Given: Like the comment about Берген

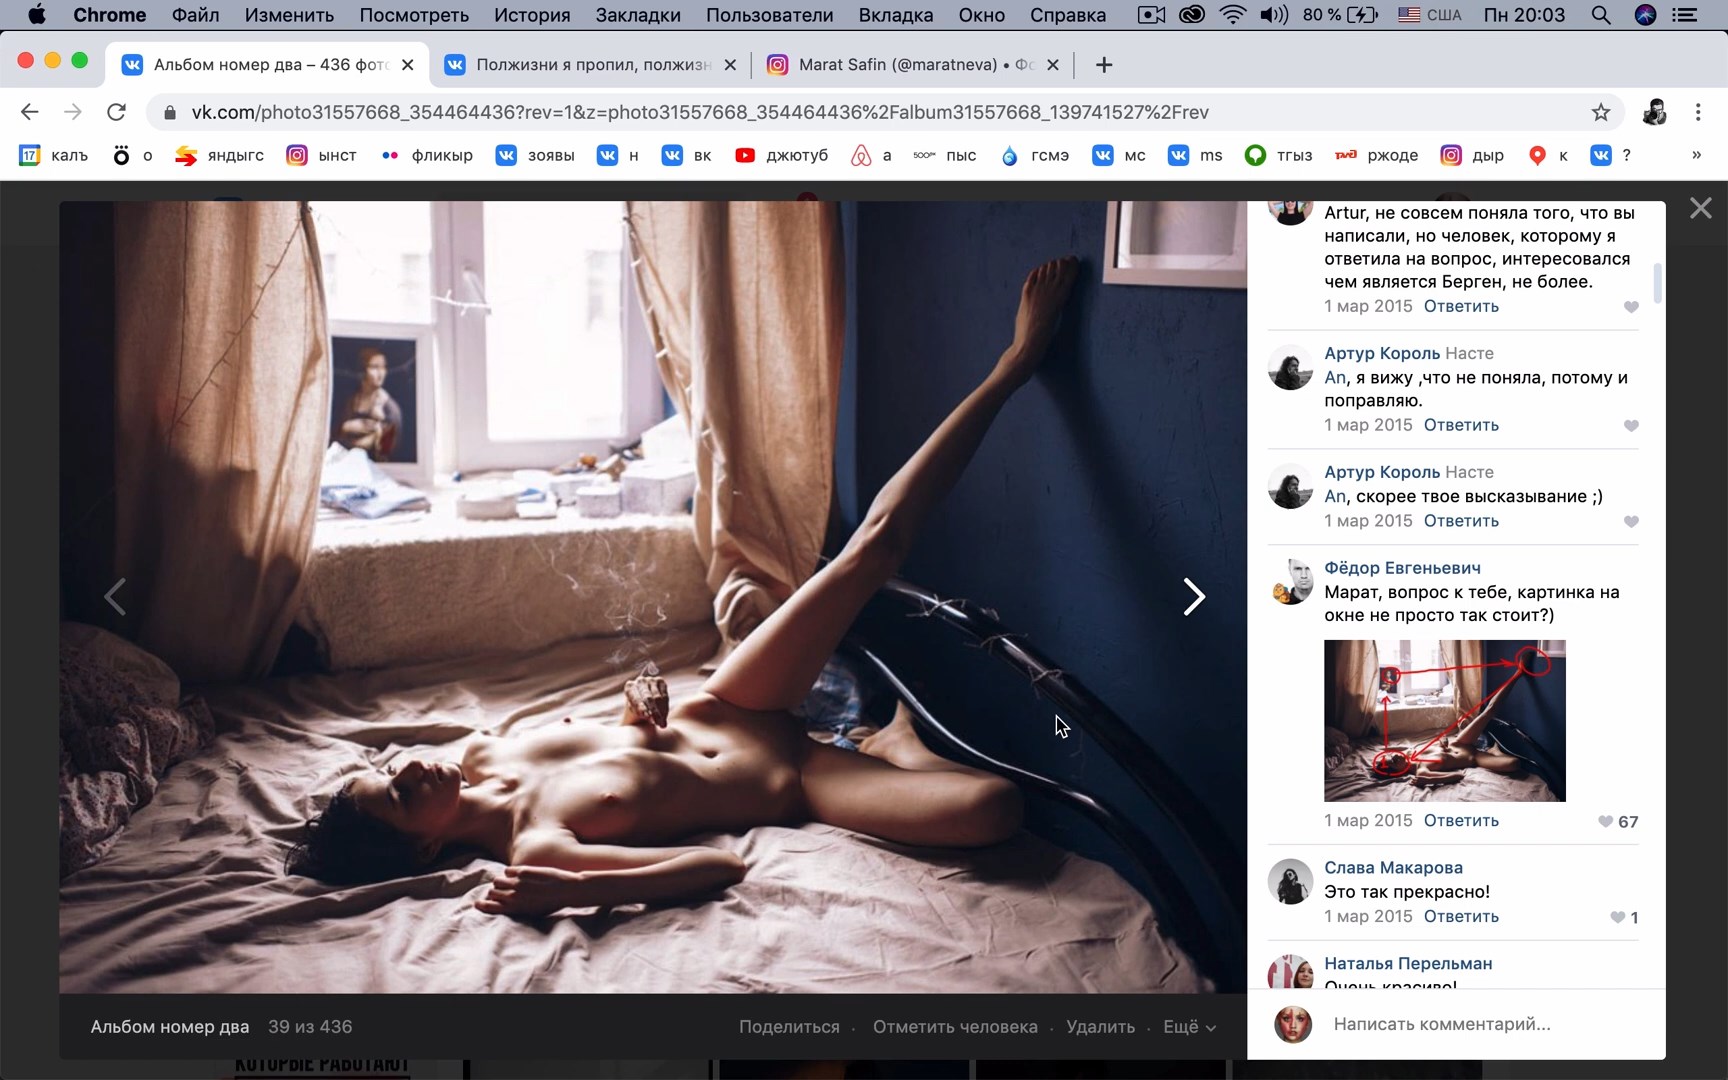Looking at the screenshot, I should tap(1631, 307).
